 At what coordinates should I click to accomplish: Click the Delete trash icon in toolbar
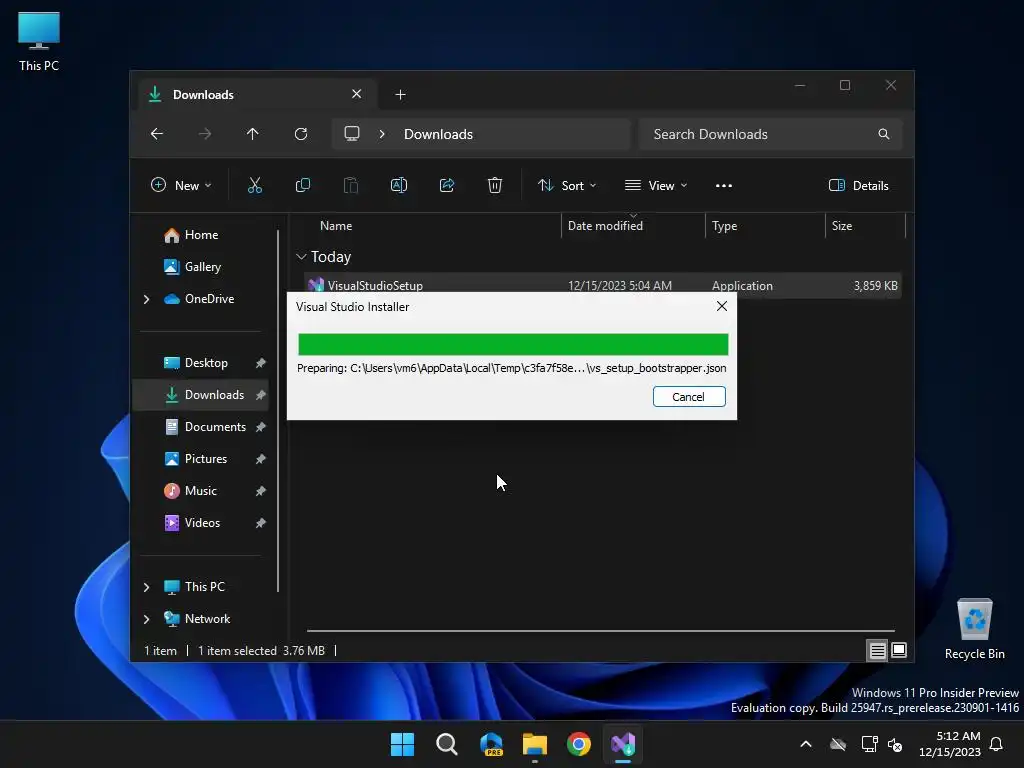[x=495, y=185]
